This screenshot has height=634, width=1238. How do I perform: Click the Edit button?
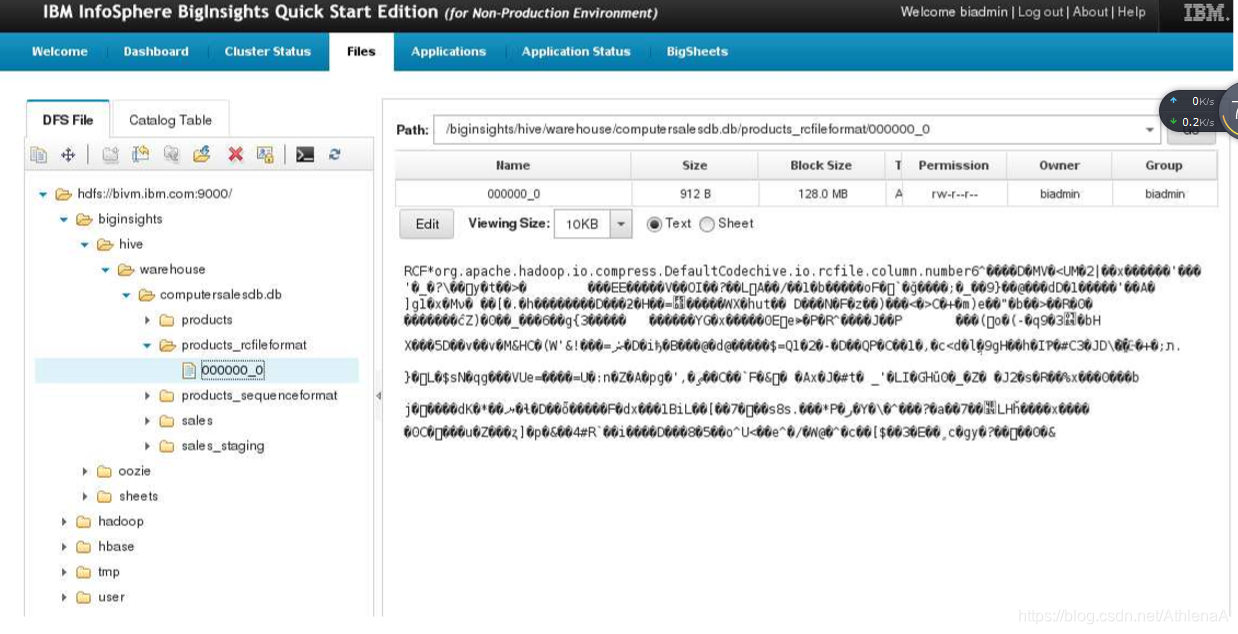[x=427, y=224]
